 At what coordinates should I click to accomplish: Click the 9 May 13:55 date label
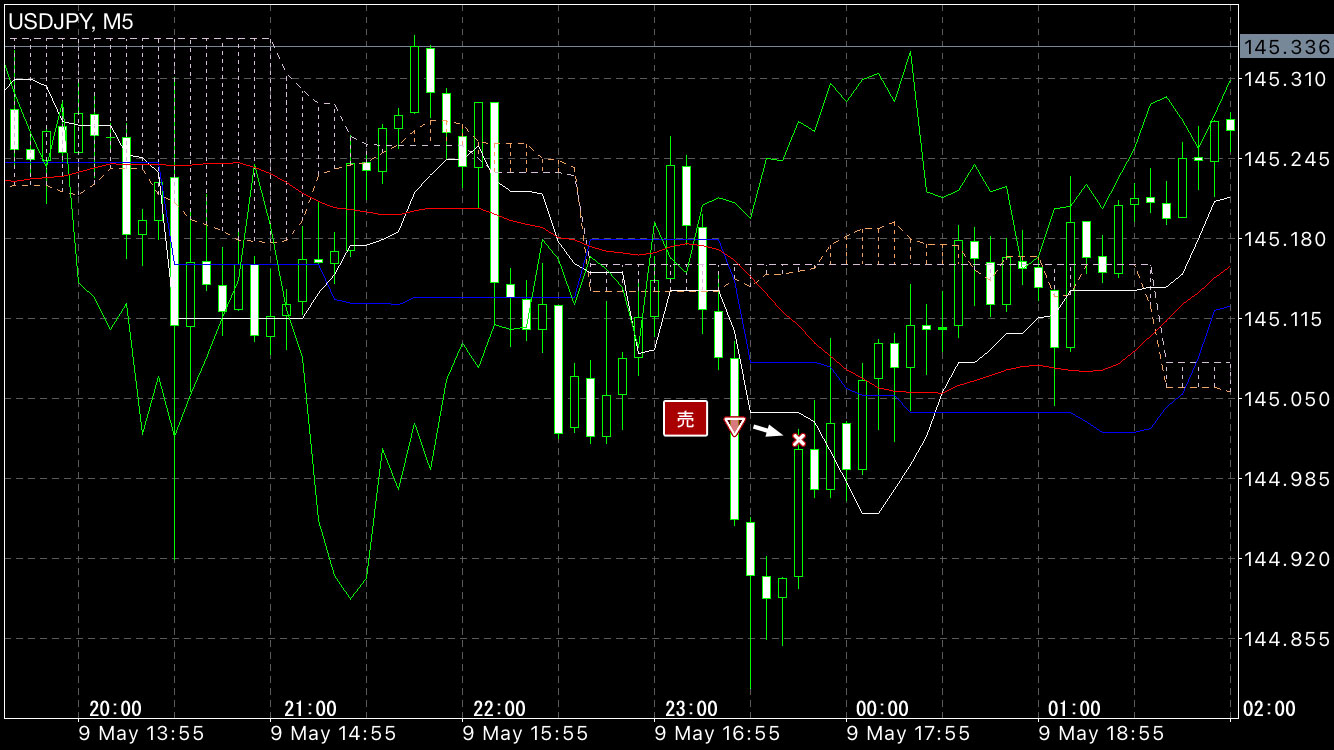tap(141, 734)
